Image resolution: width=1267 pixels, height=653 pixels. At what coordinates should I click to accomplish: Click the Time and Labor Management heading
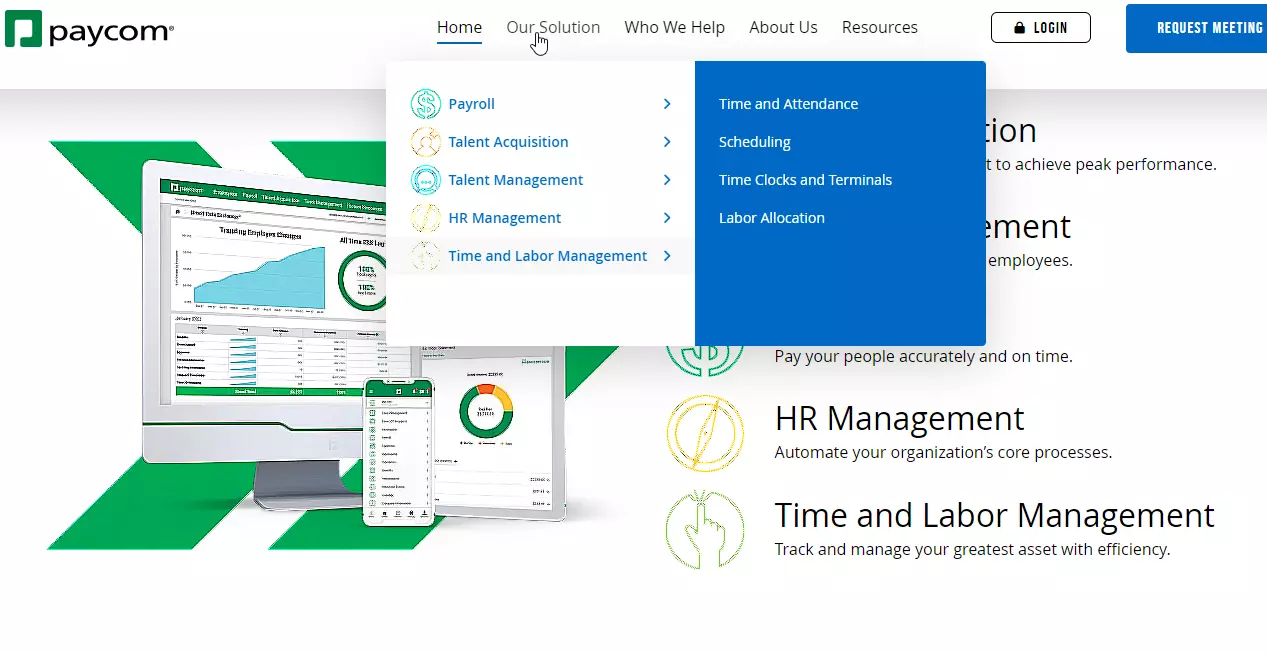994,515
